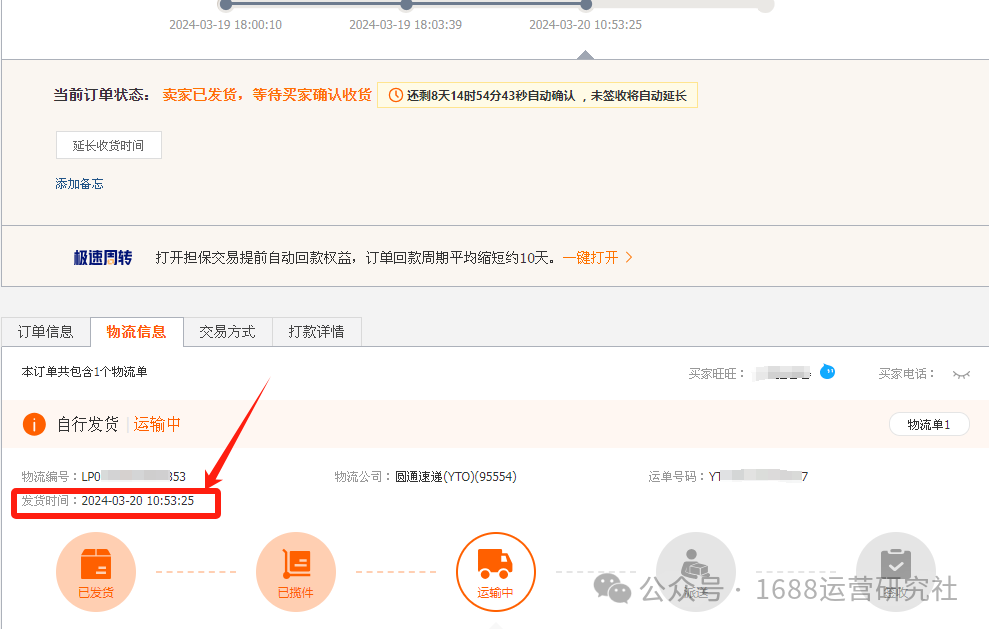Click the 签收 clipboard step icon
989x629 pixels.
[x=896, y=572]
